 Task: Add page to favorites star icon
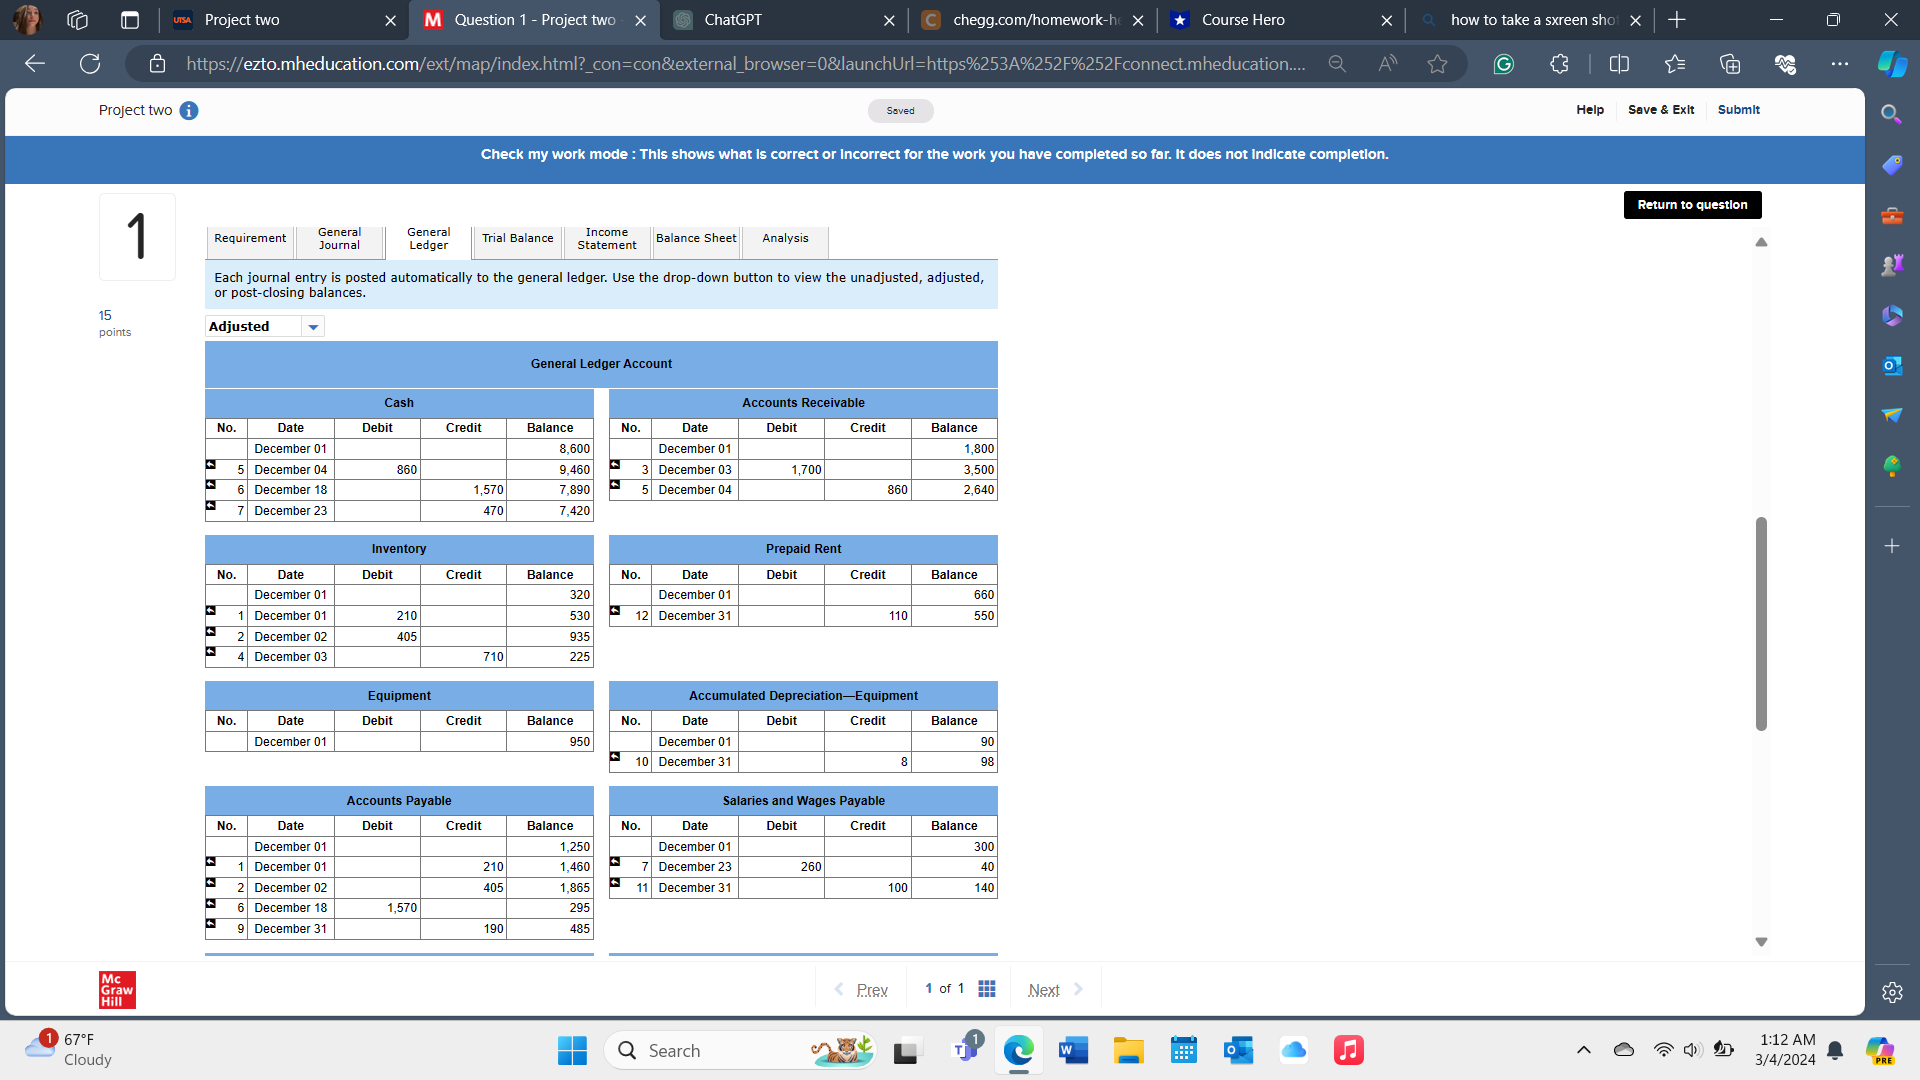tap(1437, 64)
